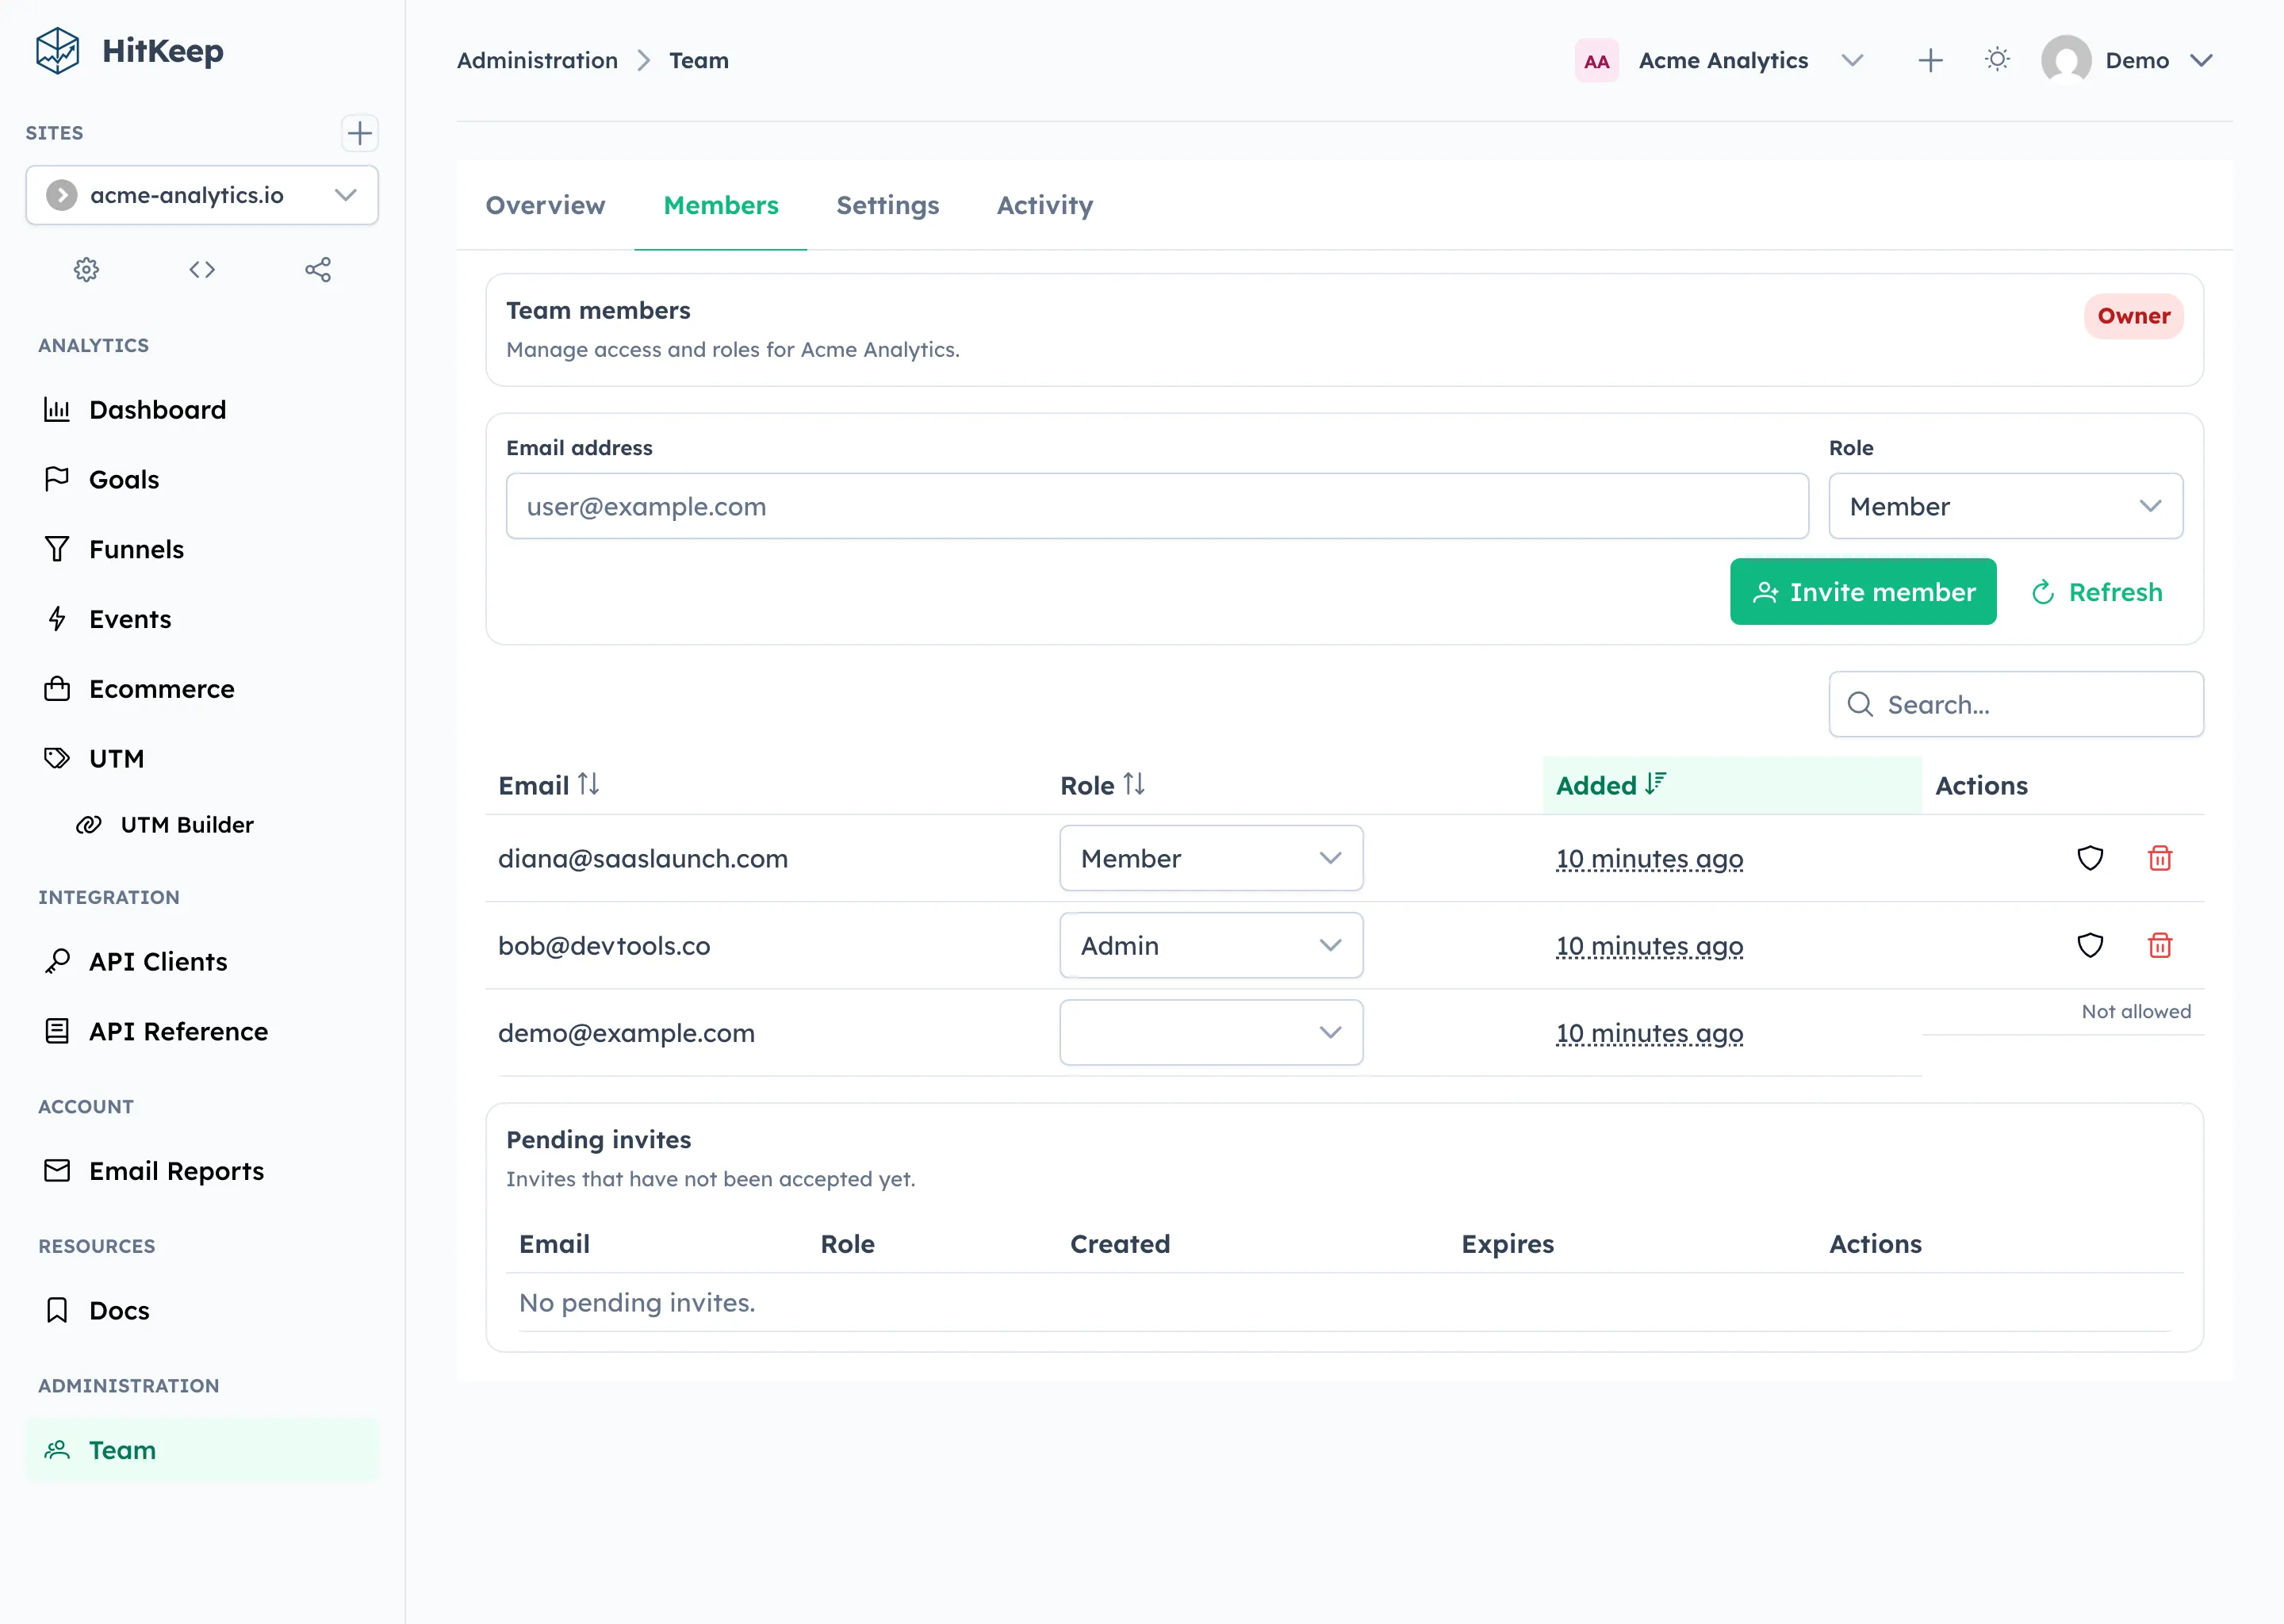
Task: Open the shield permissions icon for bob@devtools.co
Action: point(2090,945)
